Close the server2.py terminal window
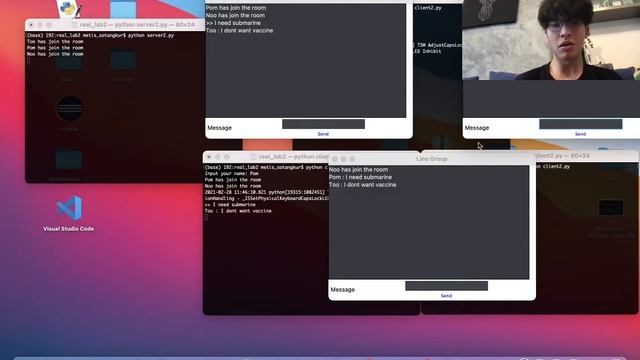The image size is (640, 360). 31,25
